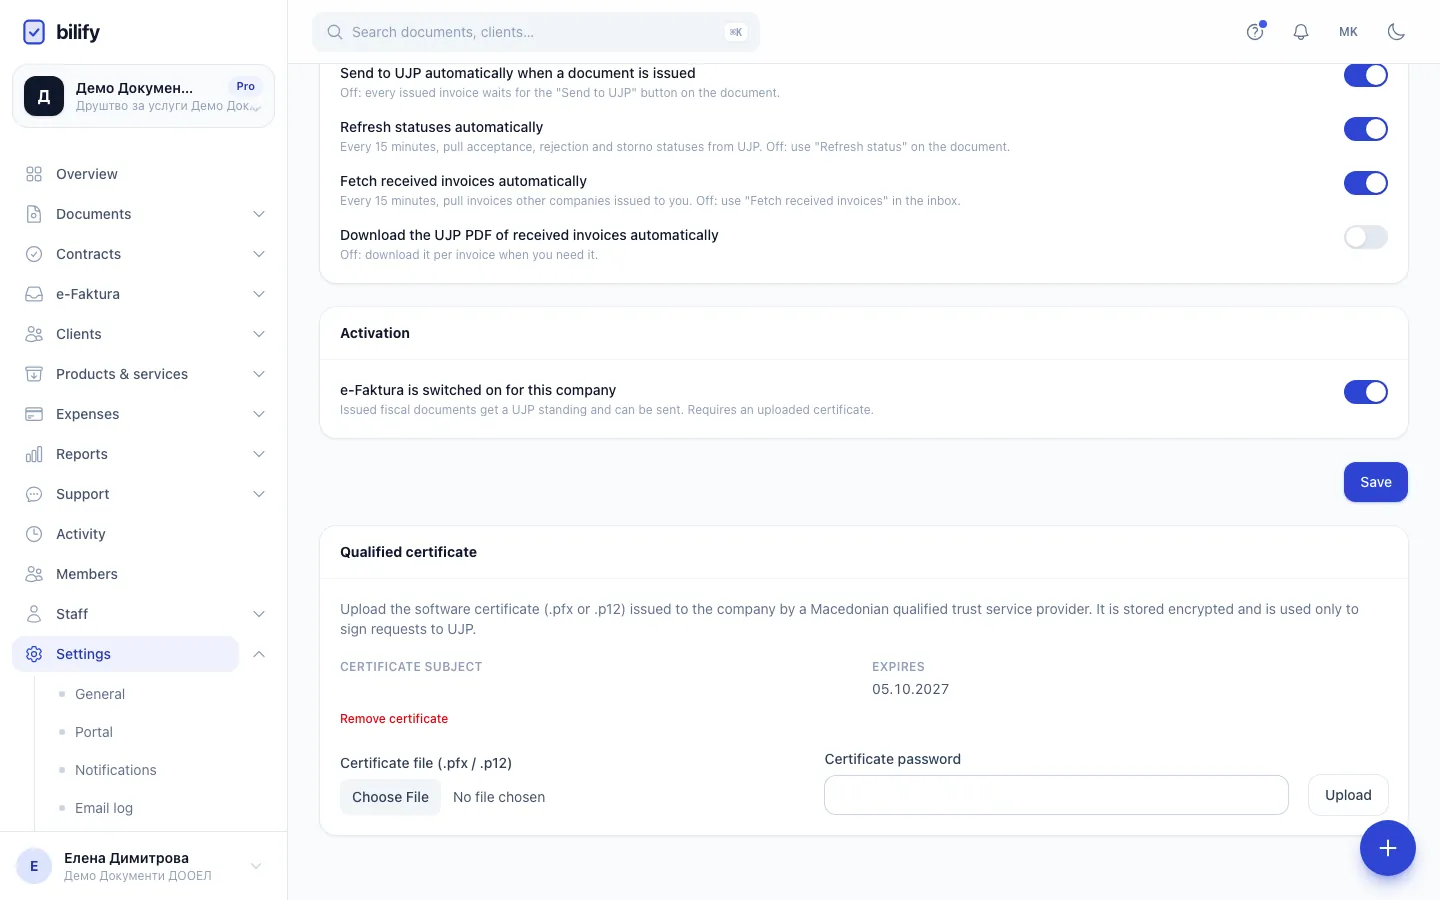The width and height of the screenshot is (1440, 900).
Task: Focus the Certificate password field
Action: point(1056,795)
